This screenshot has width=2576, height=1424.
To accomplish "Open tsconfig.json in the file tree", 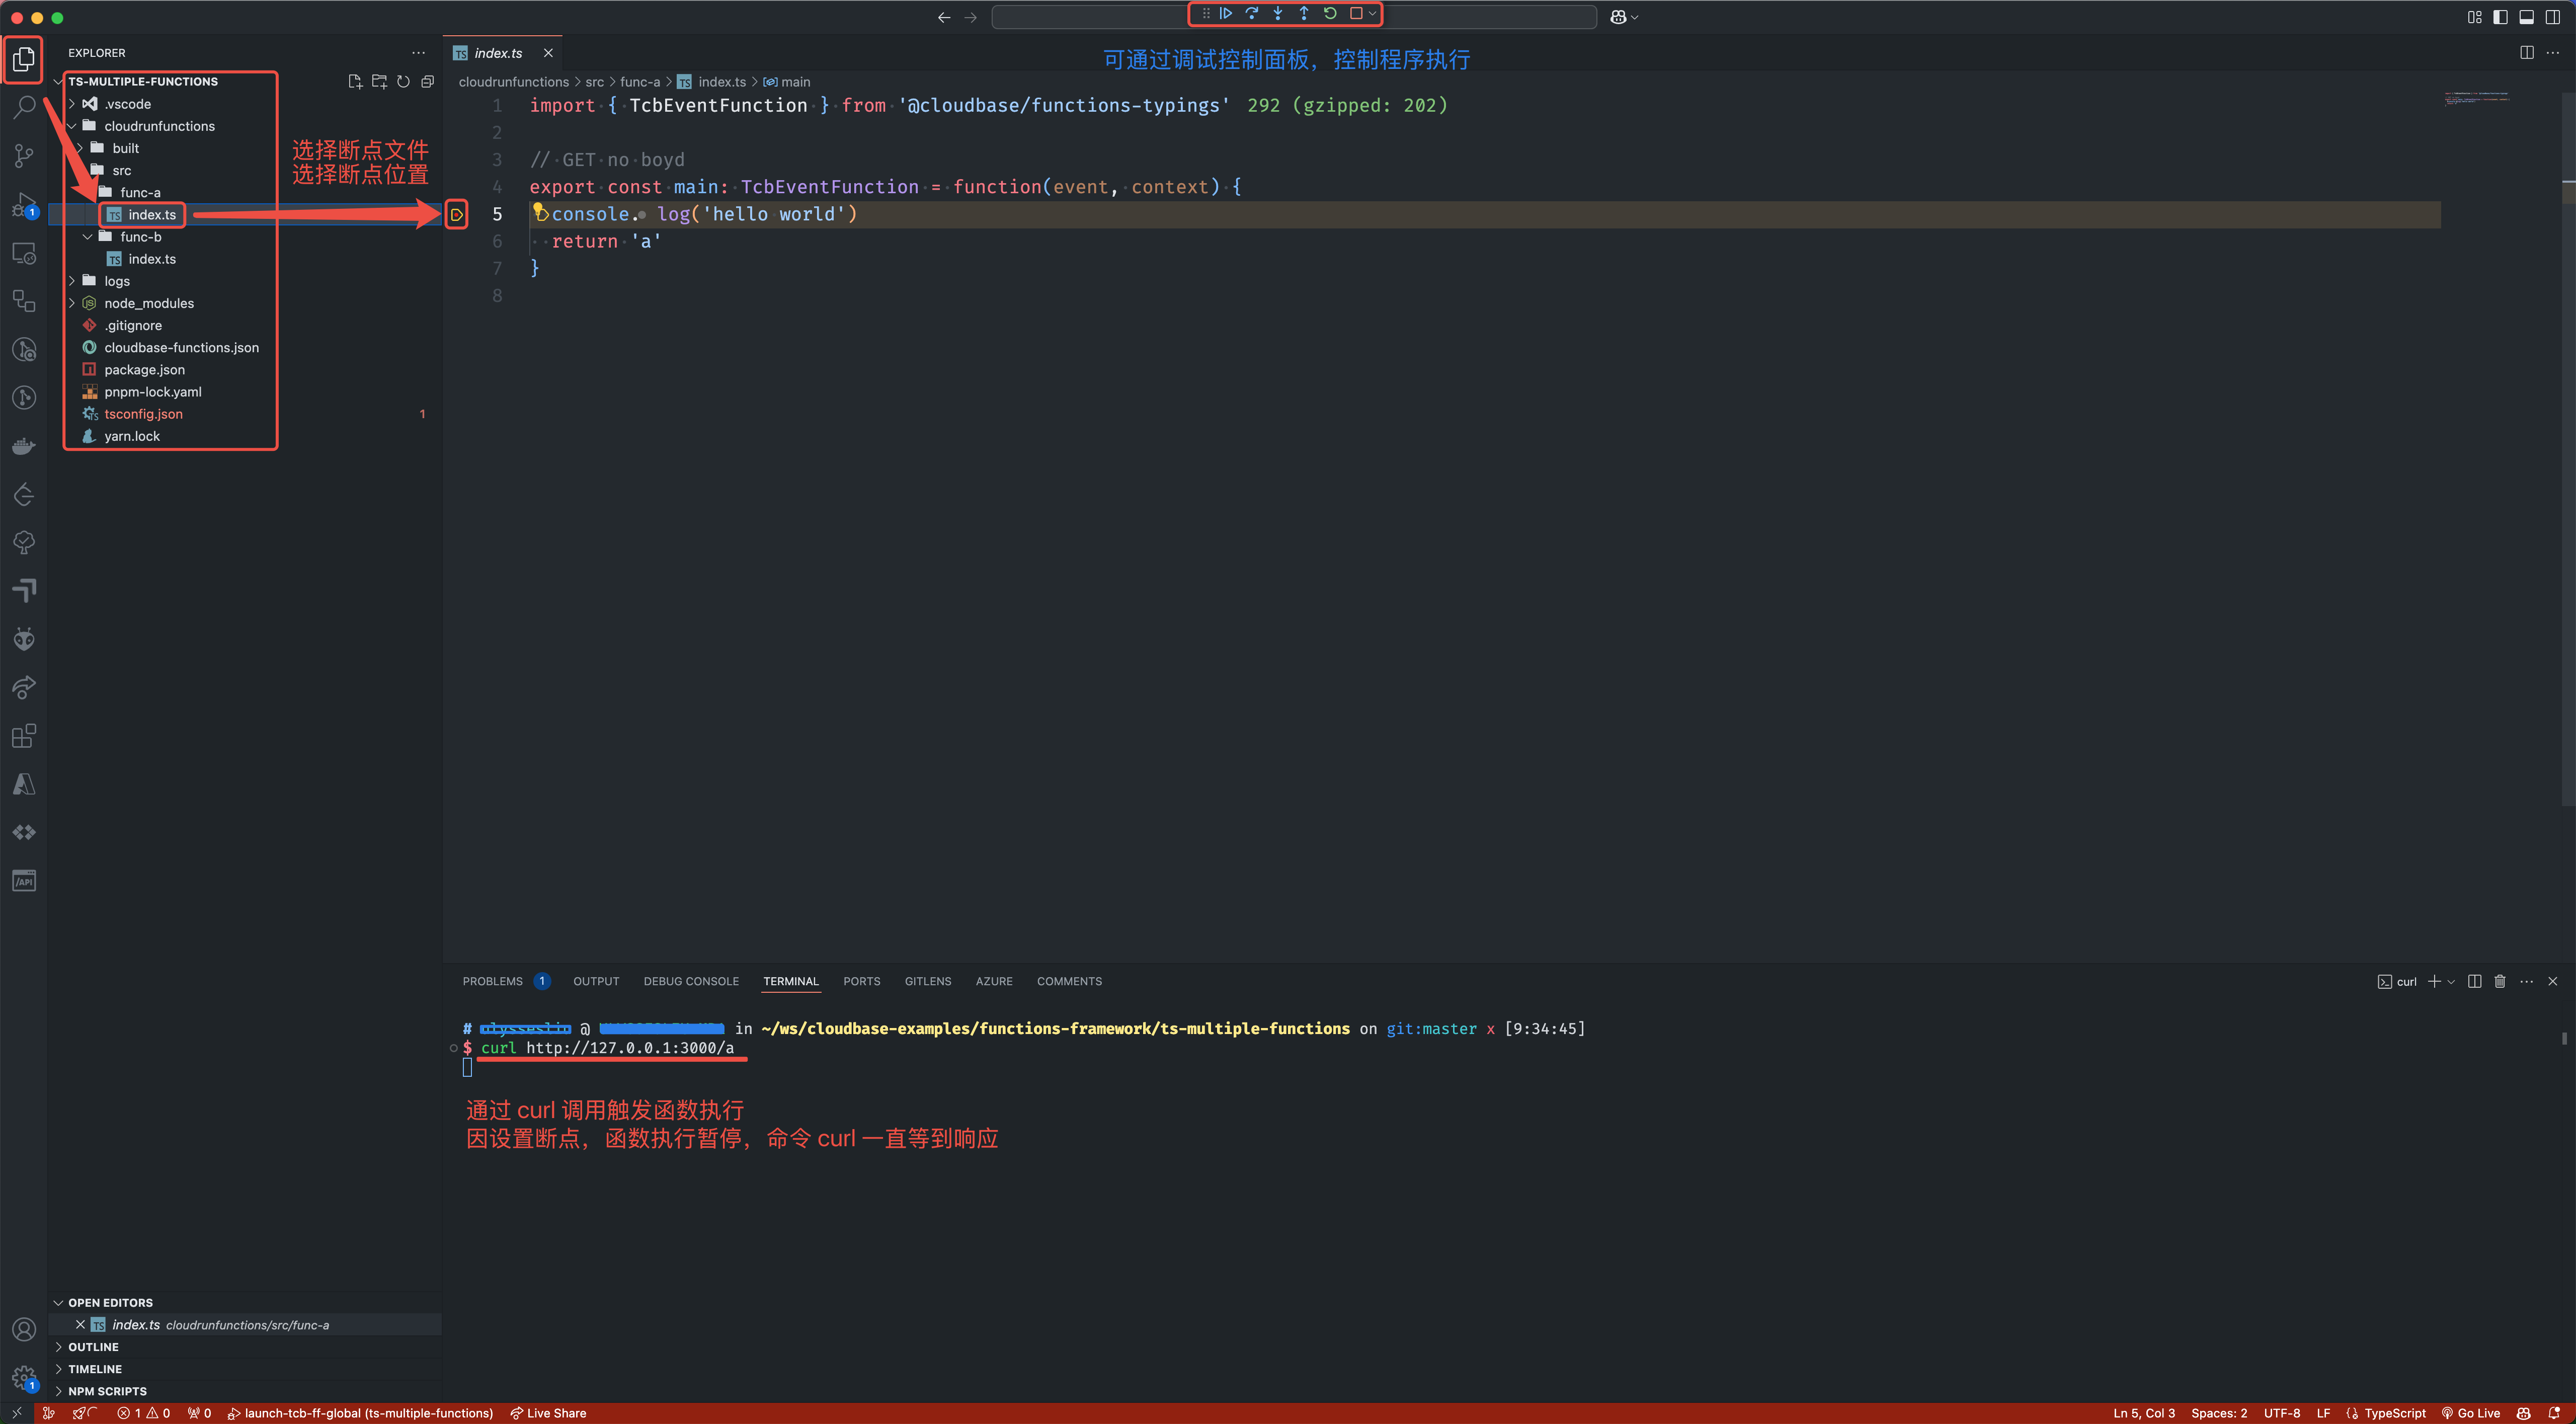I will [x=143, y=414].
